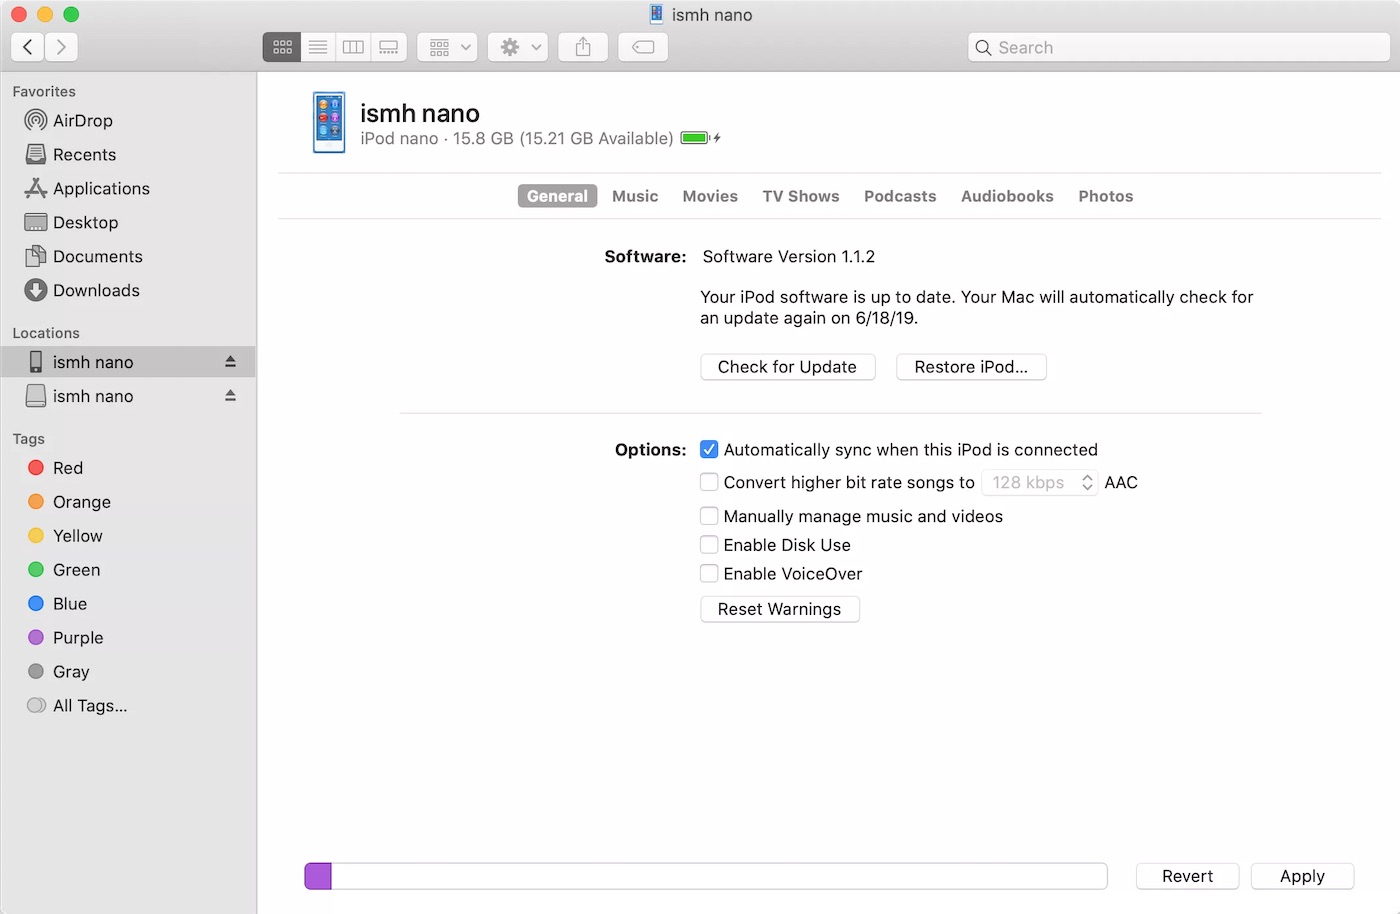Image resolution: width=1400 pixels, height=914 pixels.
Task: Click in the Search field
Action: point(1178,47)
